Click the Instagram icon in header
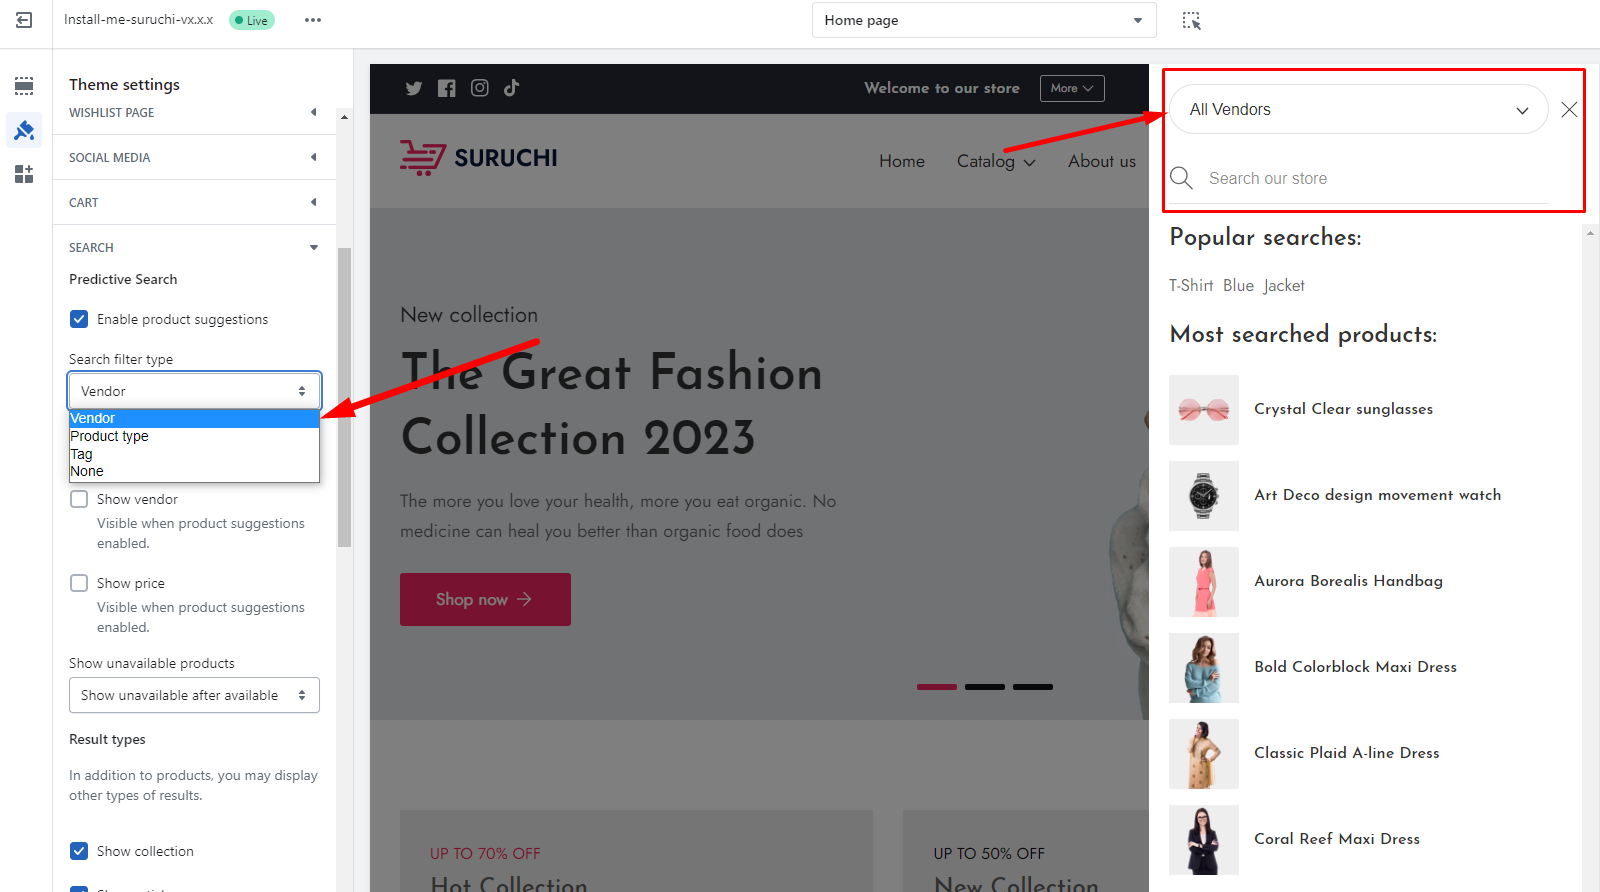Image resolution: width=1600 pixels, height=892 pixels. coord(480,88)
